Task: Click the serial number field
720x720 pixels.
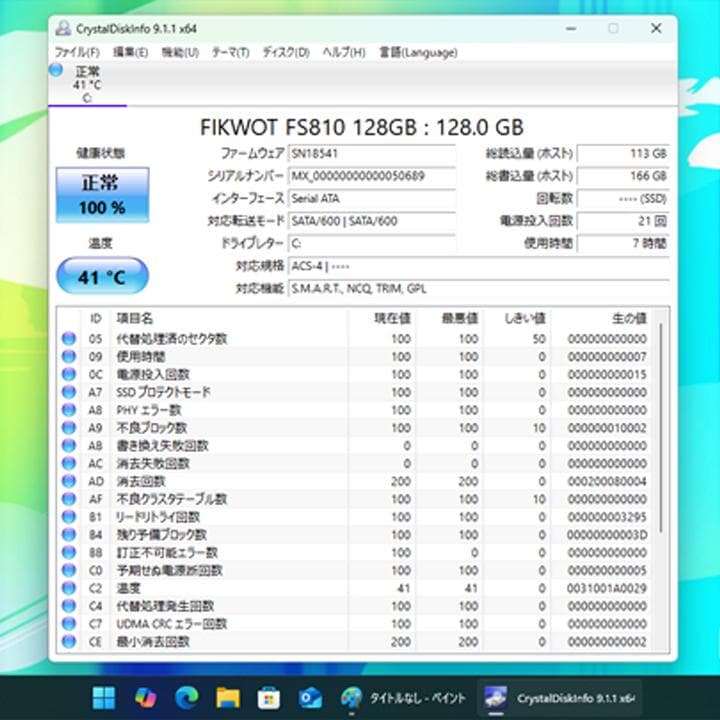Action: pyautogui.click(x=372, y=176)
